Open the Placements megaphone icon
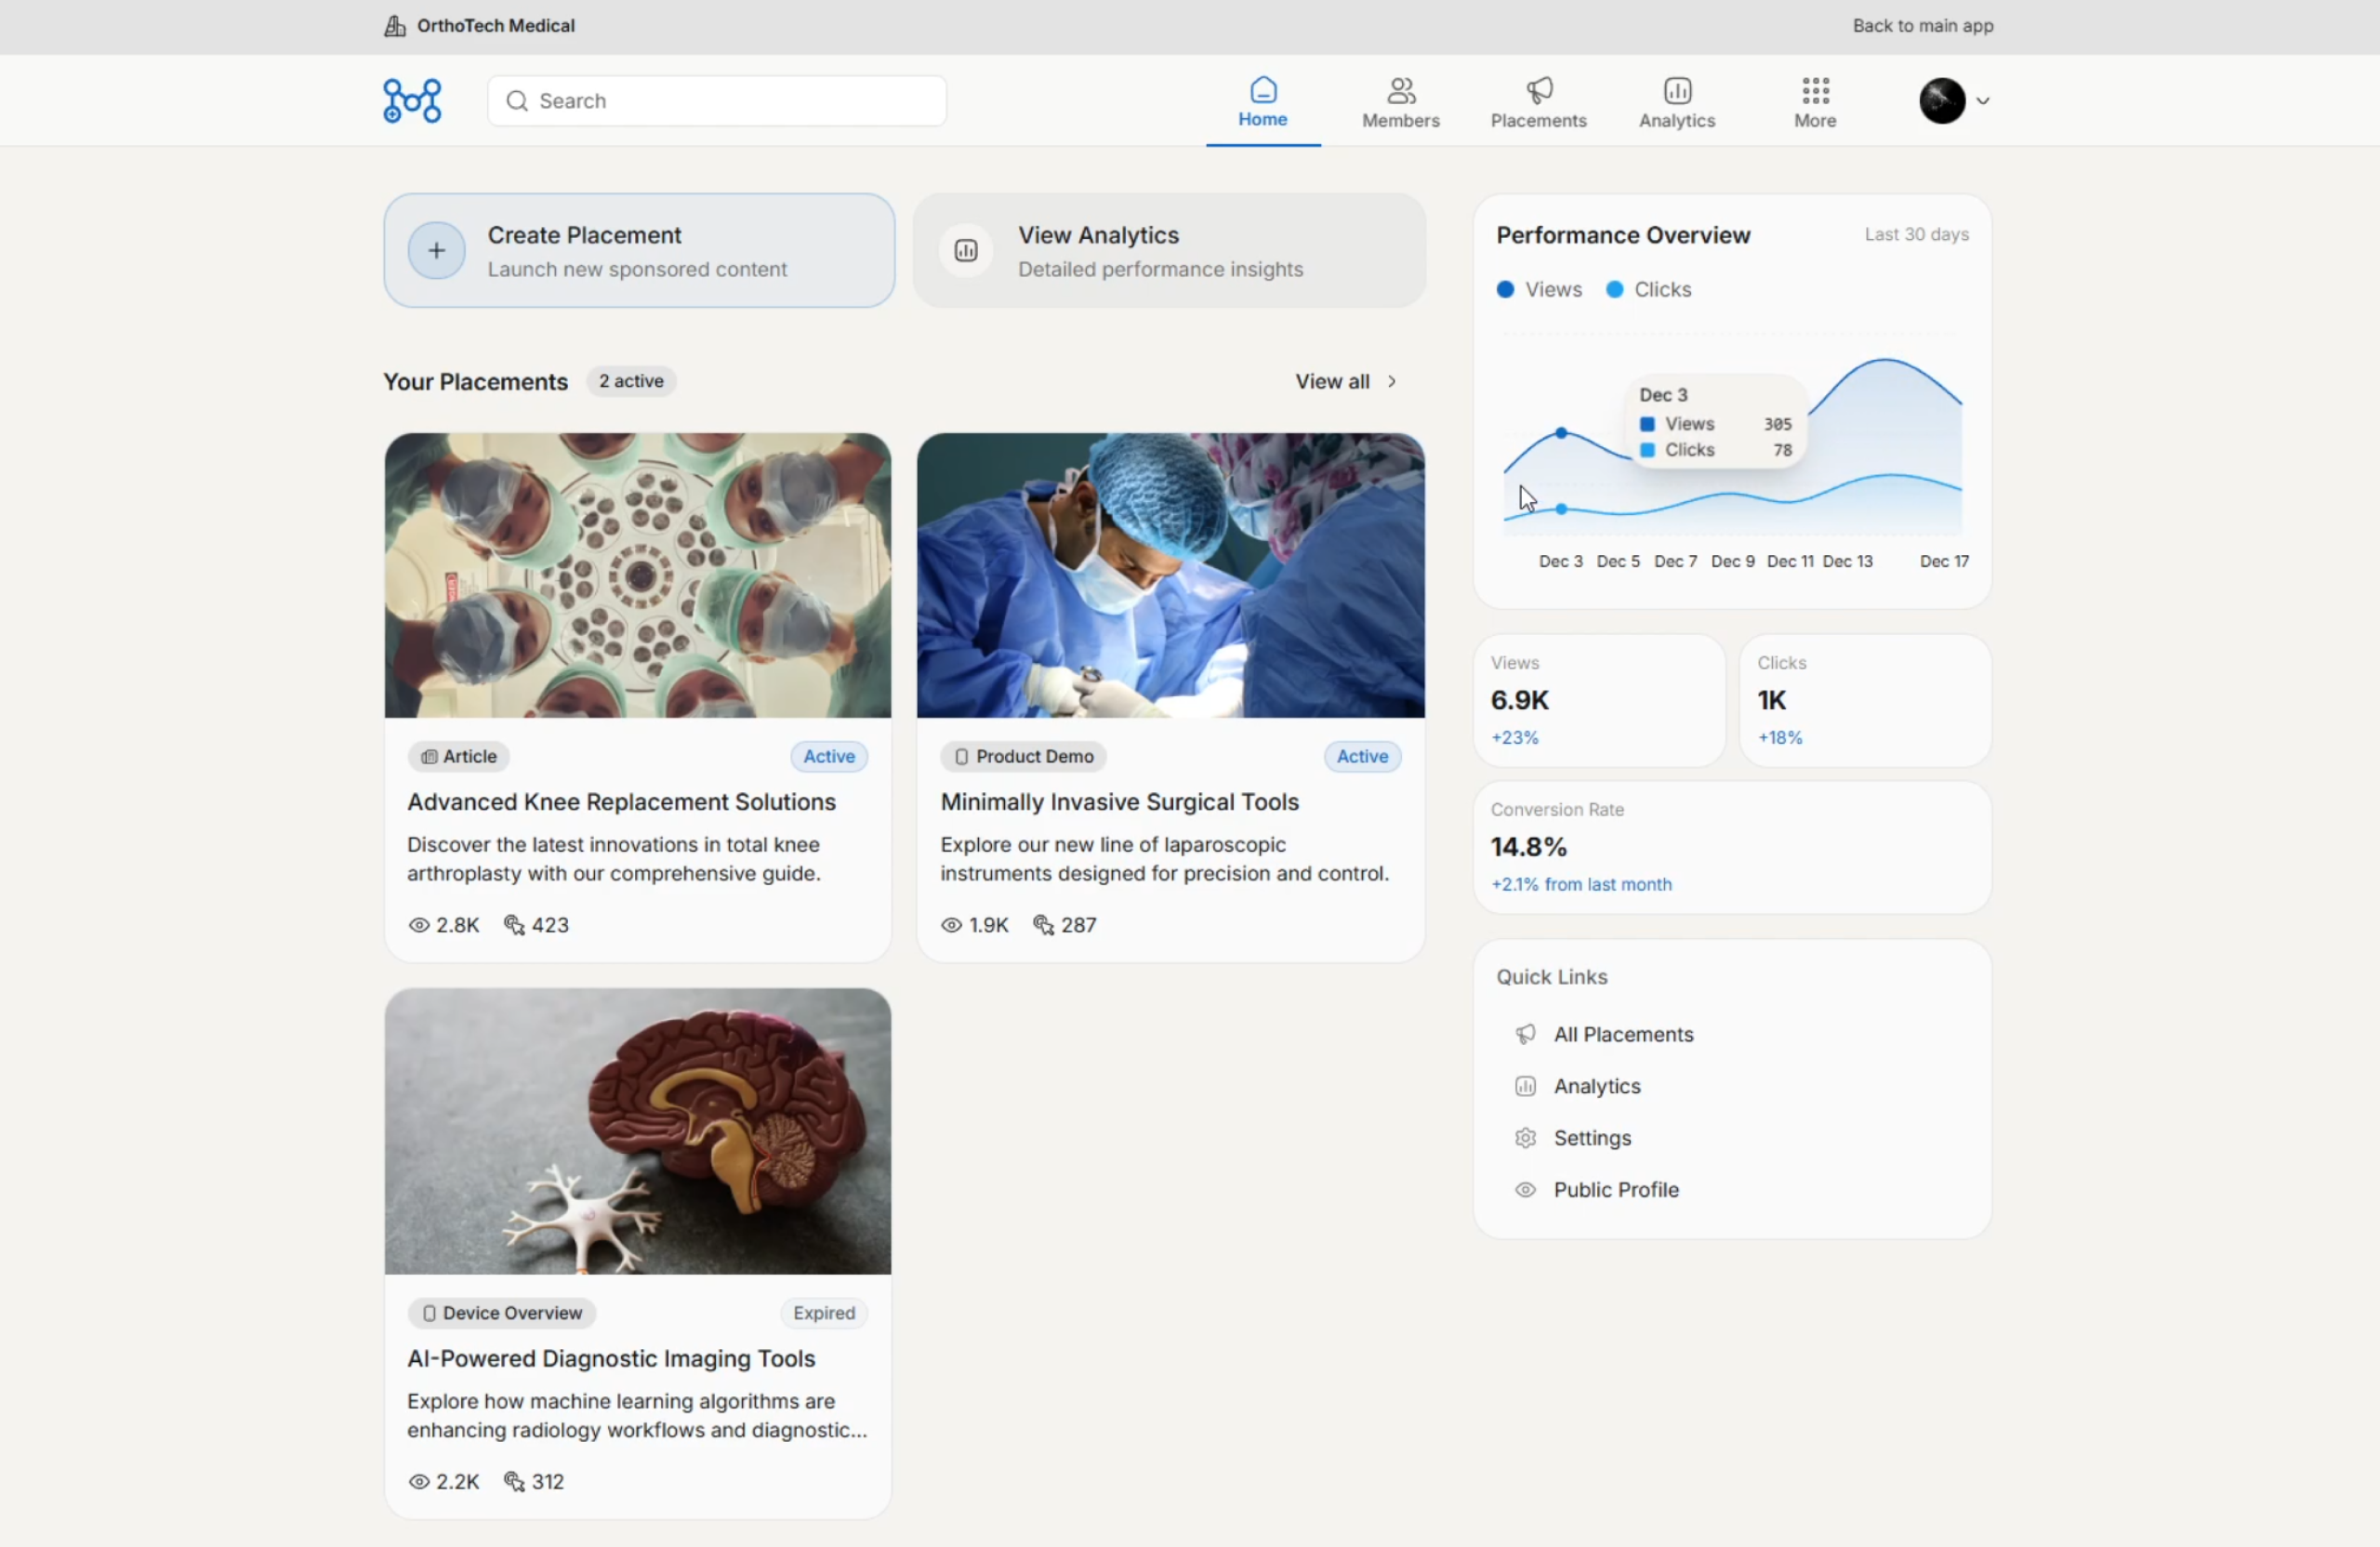This screenshot has width=2380, height=1547. 1538,91
